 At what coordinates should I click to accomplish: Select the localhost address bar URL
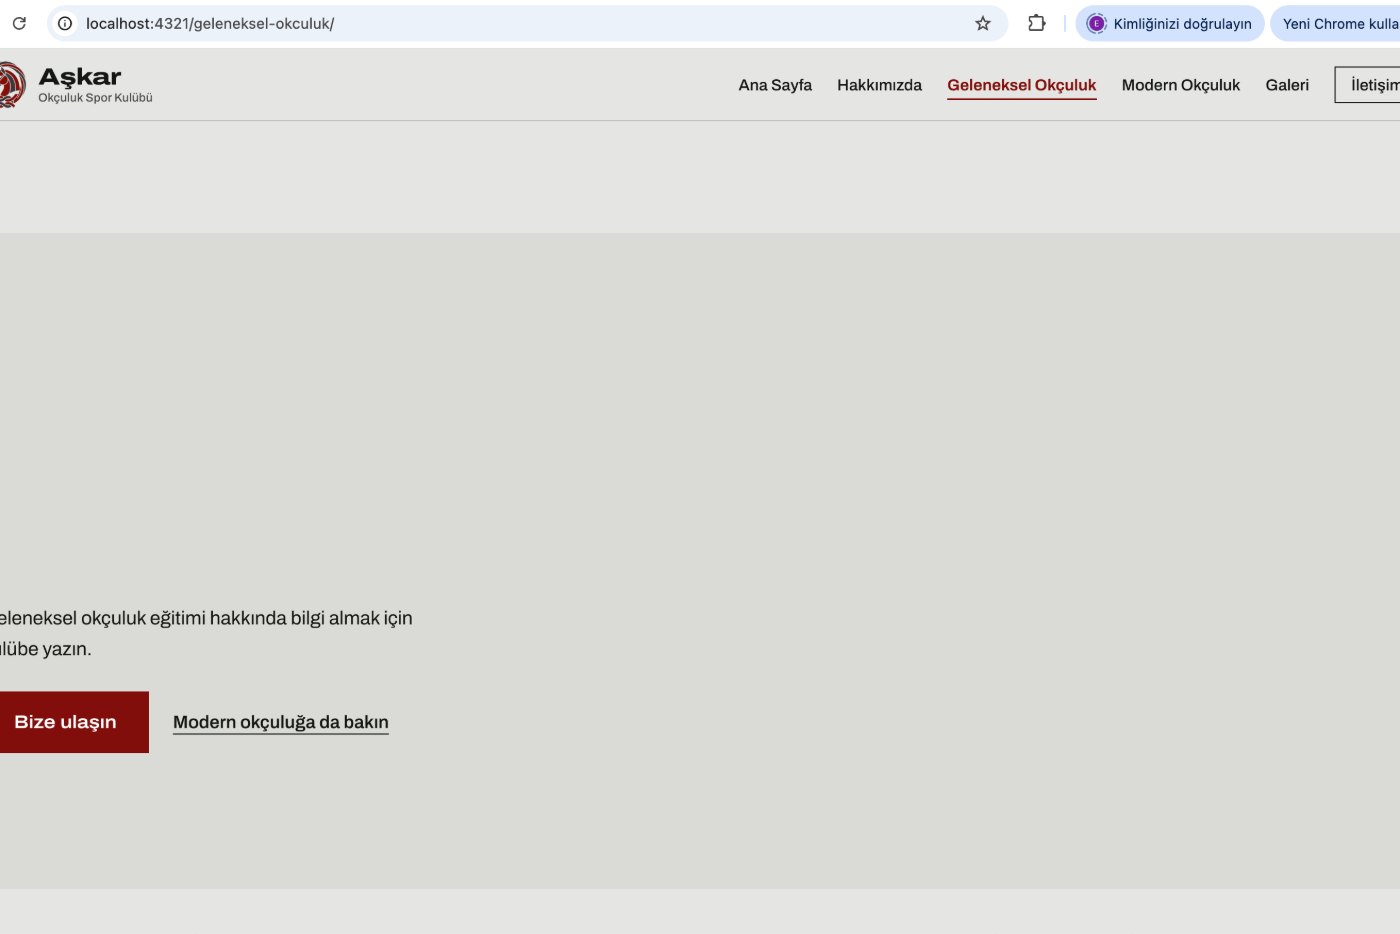pos(210,23)
